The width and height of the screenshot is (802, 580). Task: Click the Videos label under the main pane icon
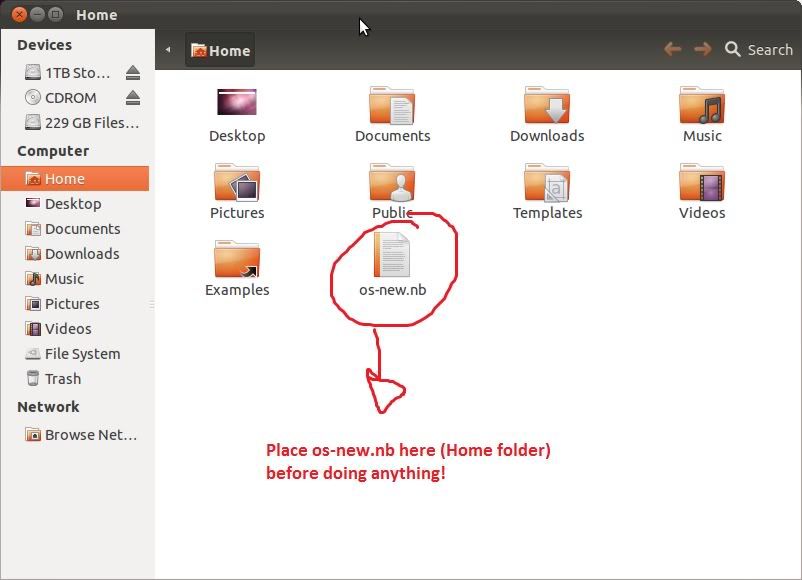(702, 213)
